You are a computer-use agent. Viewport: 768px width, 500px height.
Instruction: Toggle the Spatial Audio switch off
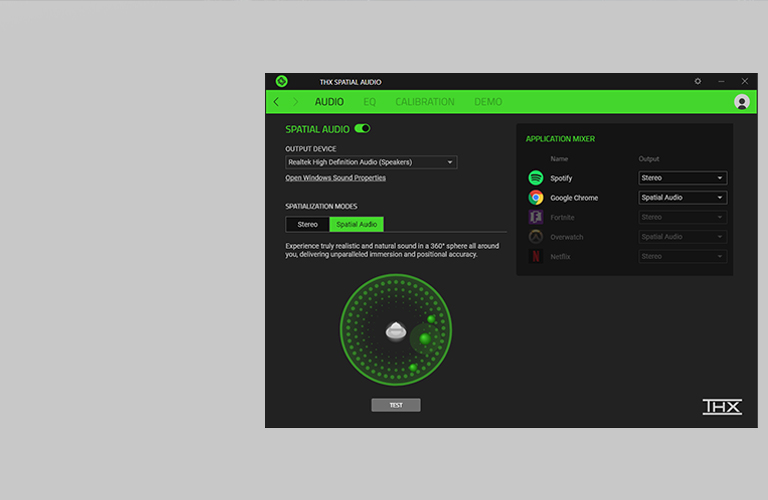[362, 129]
